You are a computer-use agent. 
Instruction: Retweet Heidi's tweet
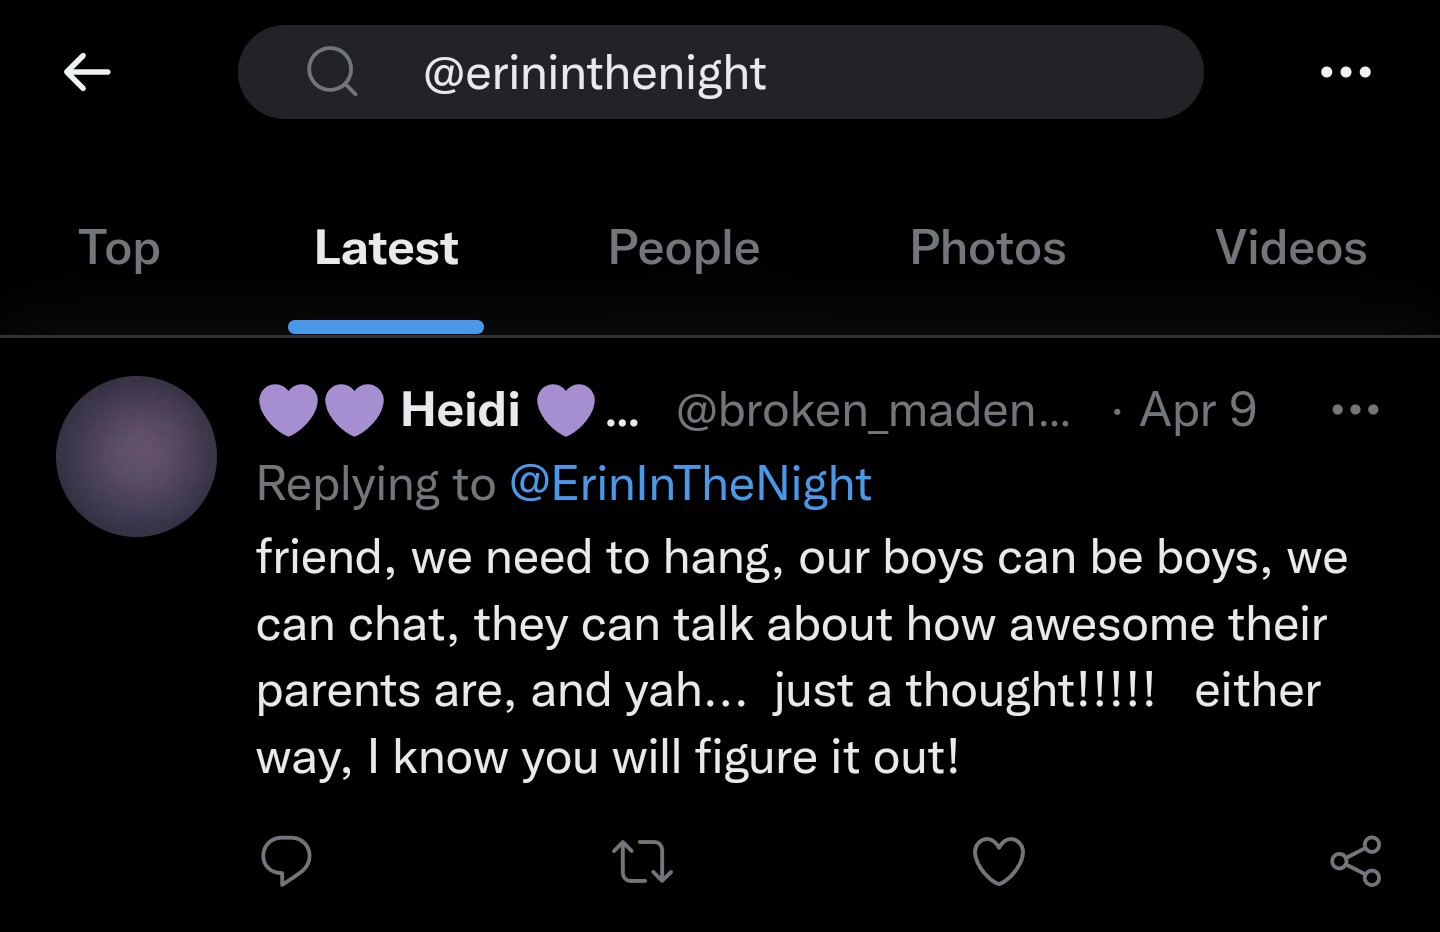642,861
